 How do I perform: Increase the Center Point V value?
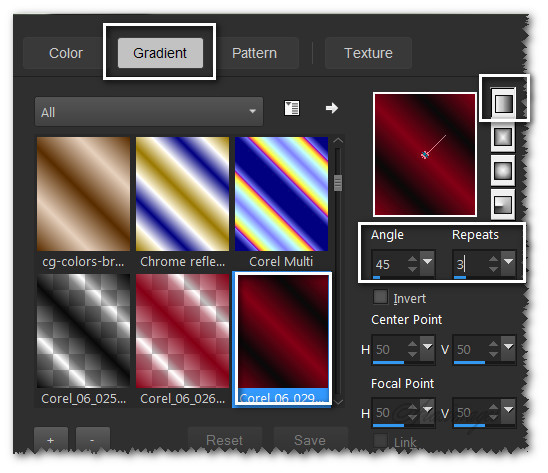point(493,344)
